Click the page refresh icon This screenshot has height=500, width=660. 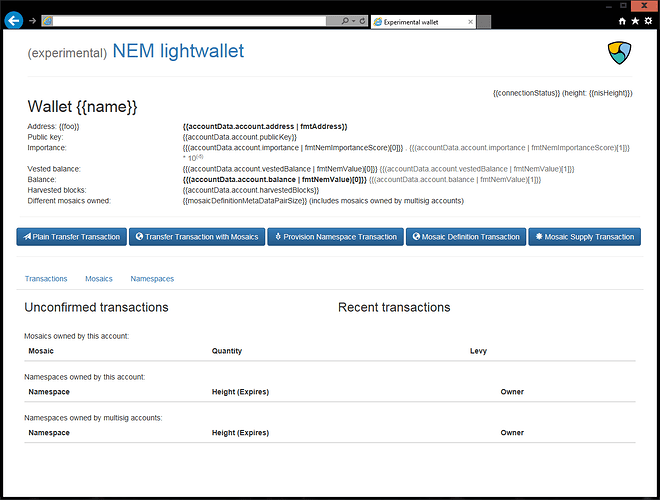pos(362,21)
